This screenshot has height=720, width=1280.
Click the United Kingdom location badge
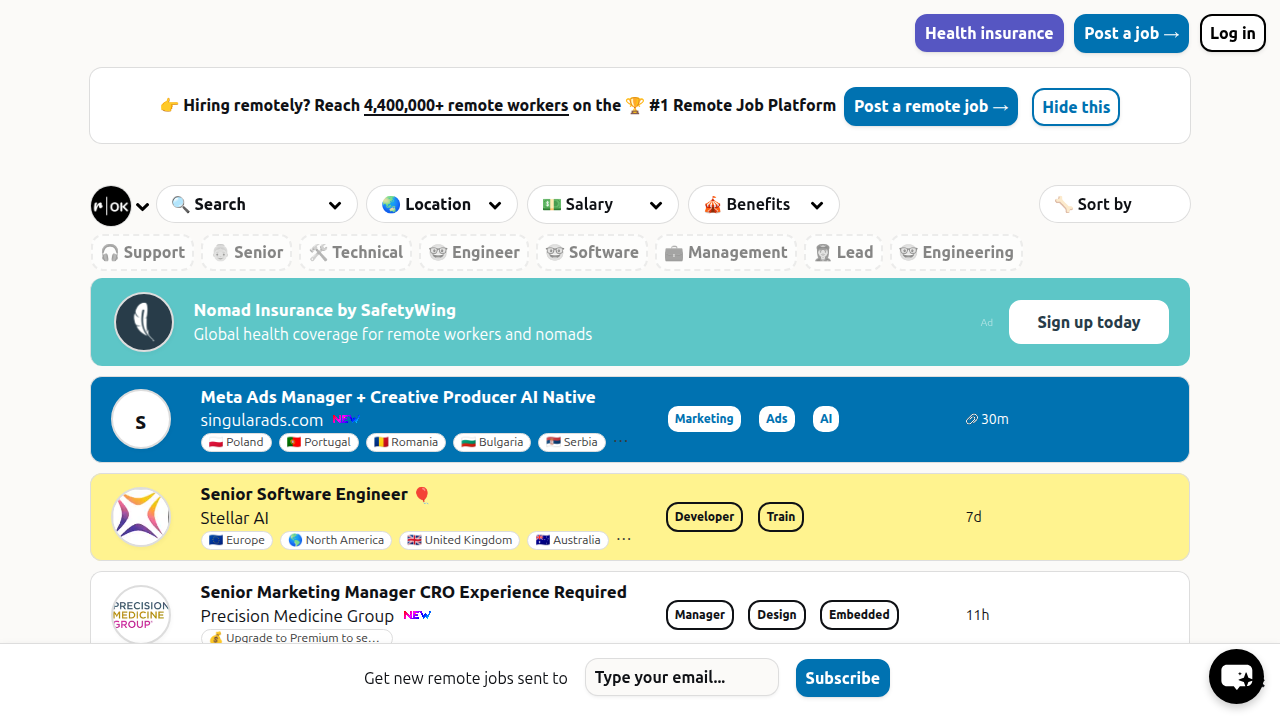click(459, 540)
